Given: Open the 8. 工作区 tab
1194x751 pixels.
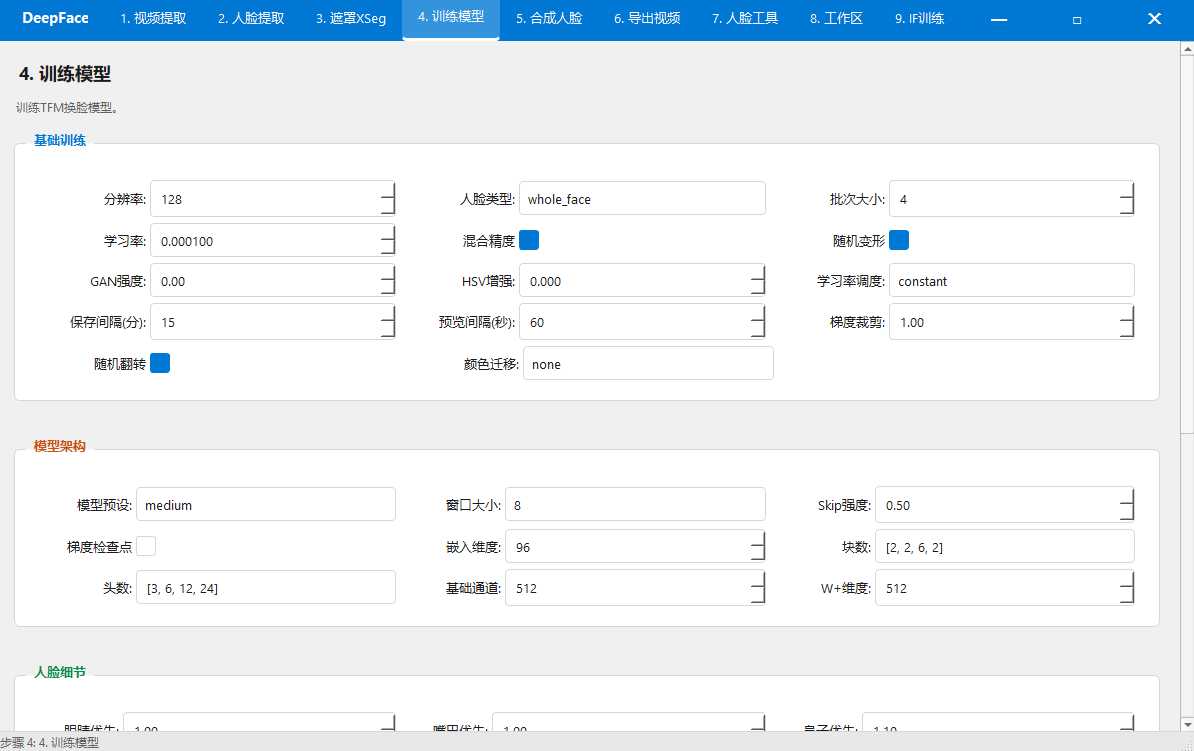Looking at the screenshot, I should (x=837, y=18).
